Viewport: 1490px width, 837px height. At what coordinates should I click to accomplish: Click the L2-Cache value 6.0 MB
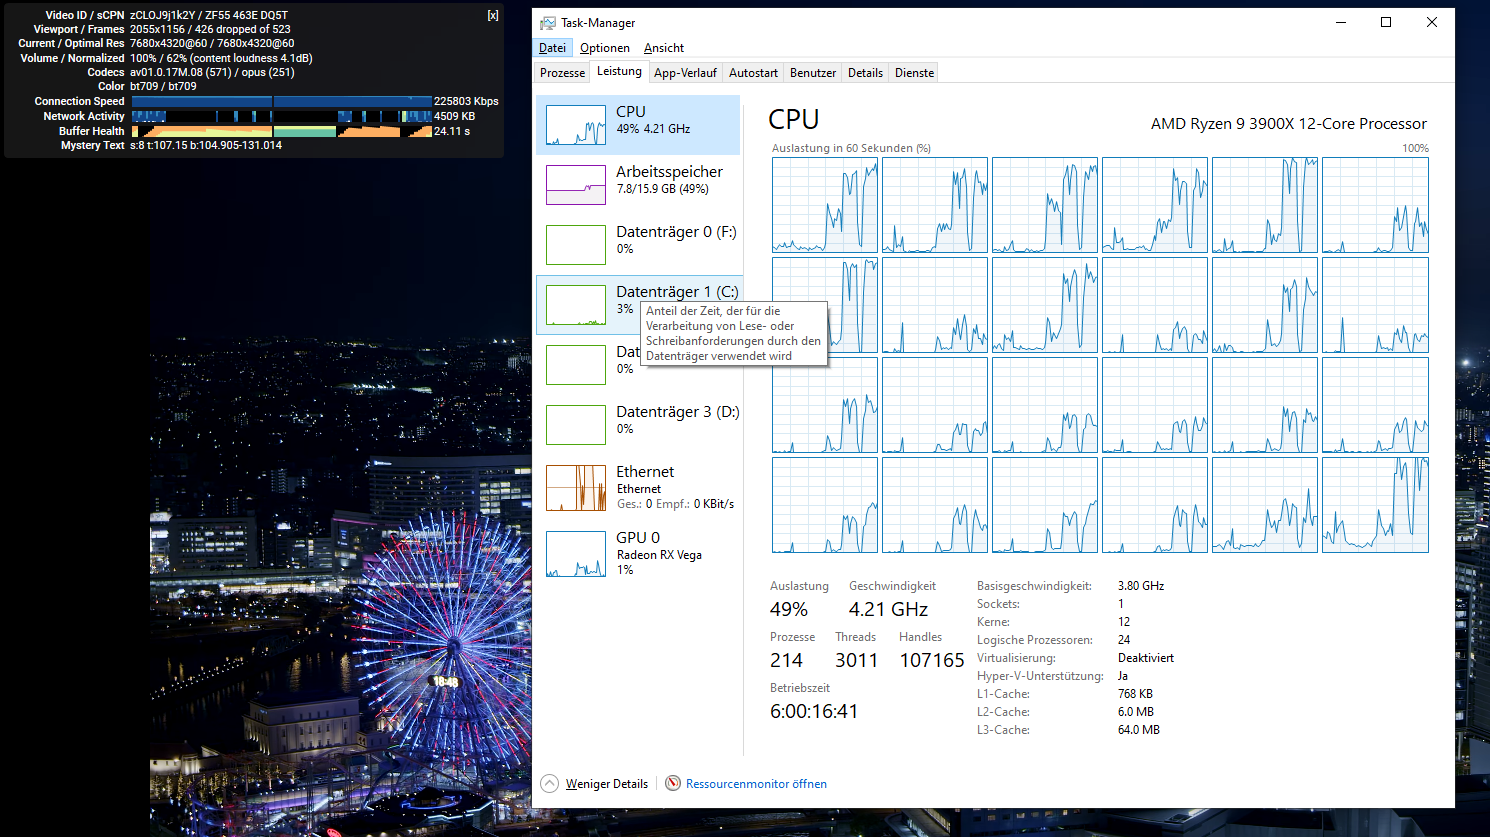click(1136, 712)
